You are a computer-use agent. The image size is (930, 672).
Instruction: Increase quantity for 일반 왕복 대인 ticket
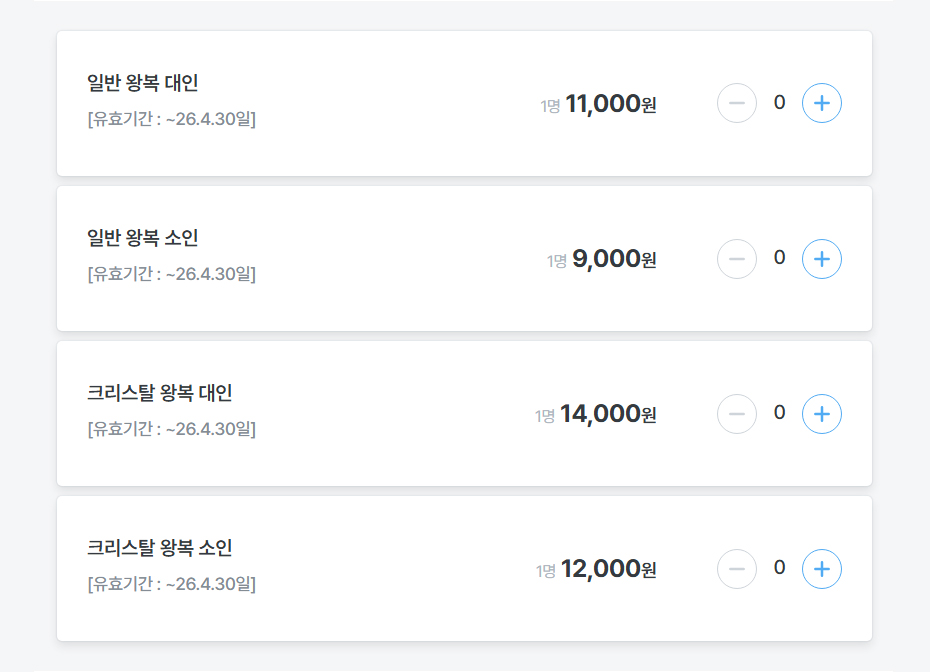tap(821, 103)
